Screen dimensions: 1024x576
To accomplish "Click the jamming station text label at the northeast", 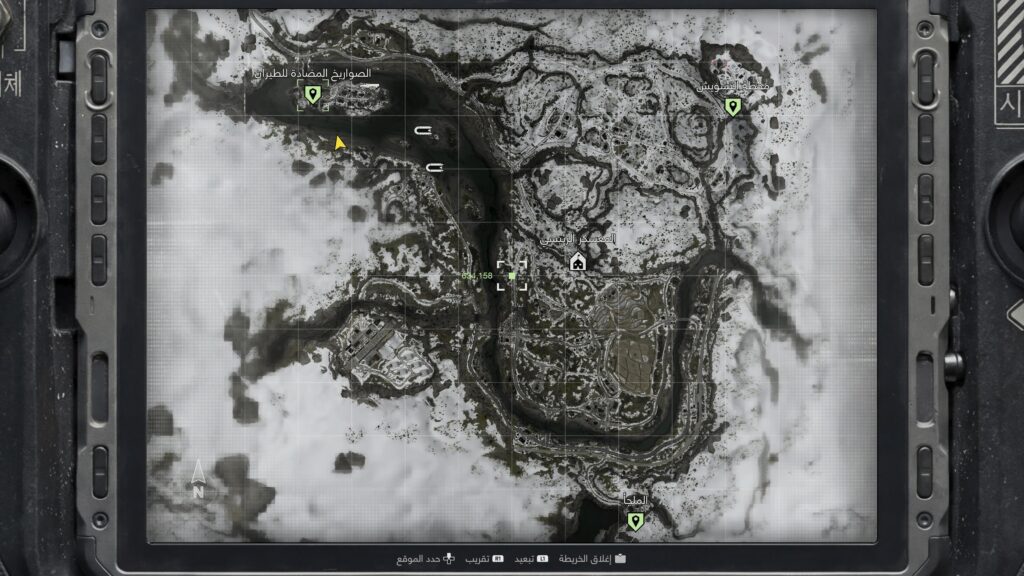I will click(x=733, y=86).
